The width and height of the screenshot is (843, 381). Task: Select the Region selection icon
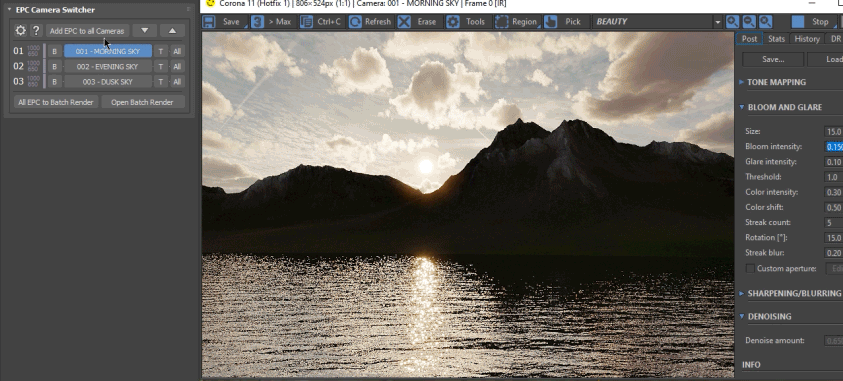pyautogui.click(x=502, y=21)
